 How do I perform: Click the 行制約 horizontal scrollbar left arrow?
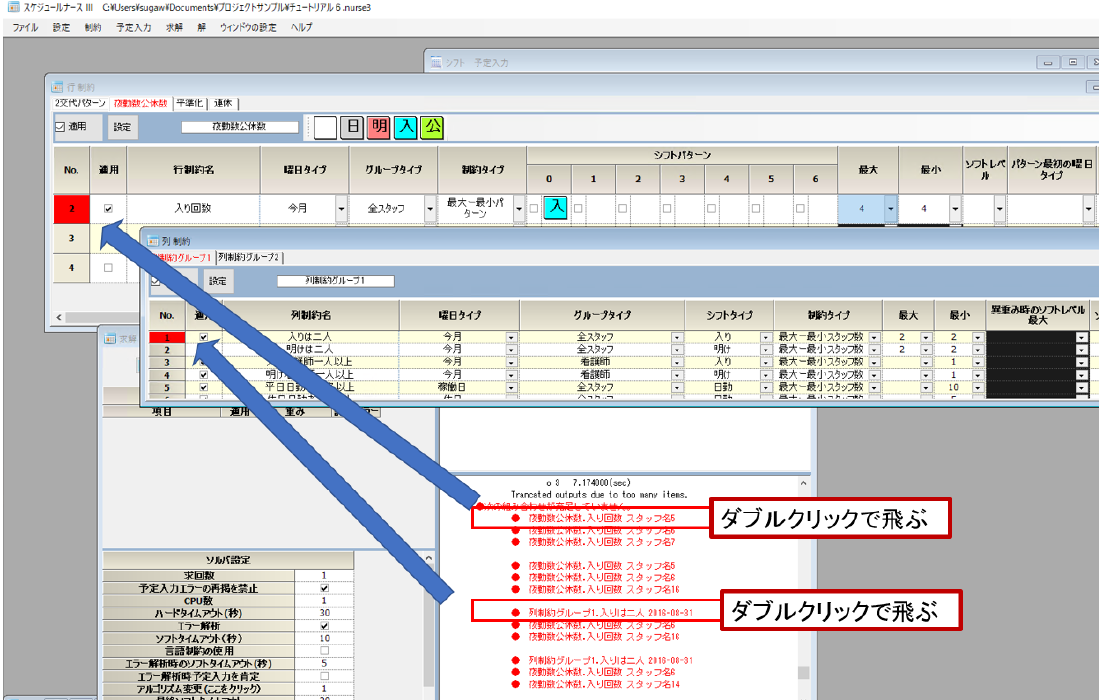click(59, 317)
